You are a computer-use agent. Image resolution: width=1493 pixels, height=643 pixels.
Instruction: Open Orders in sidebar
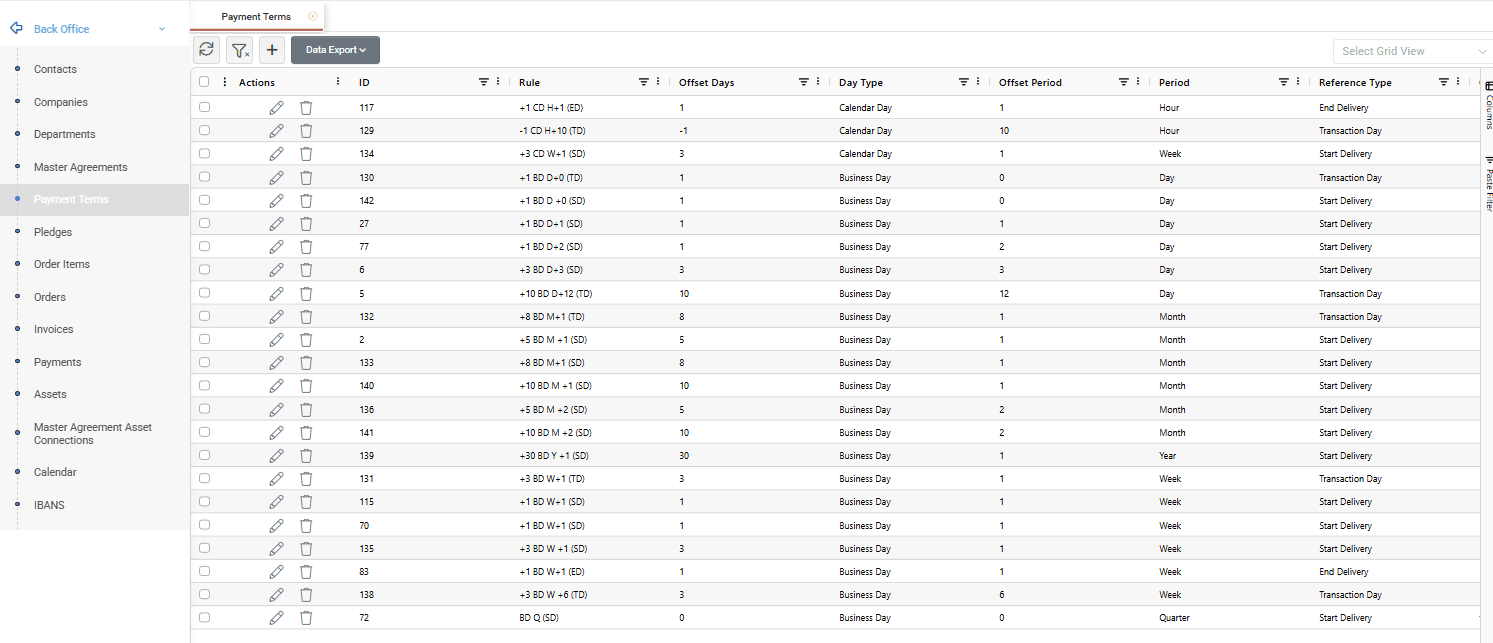click(x=50, y=297)
